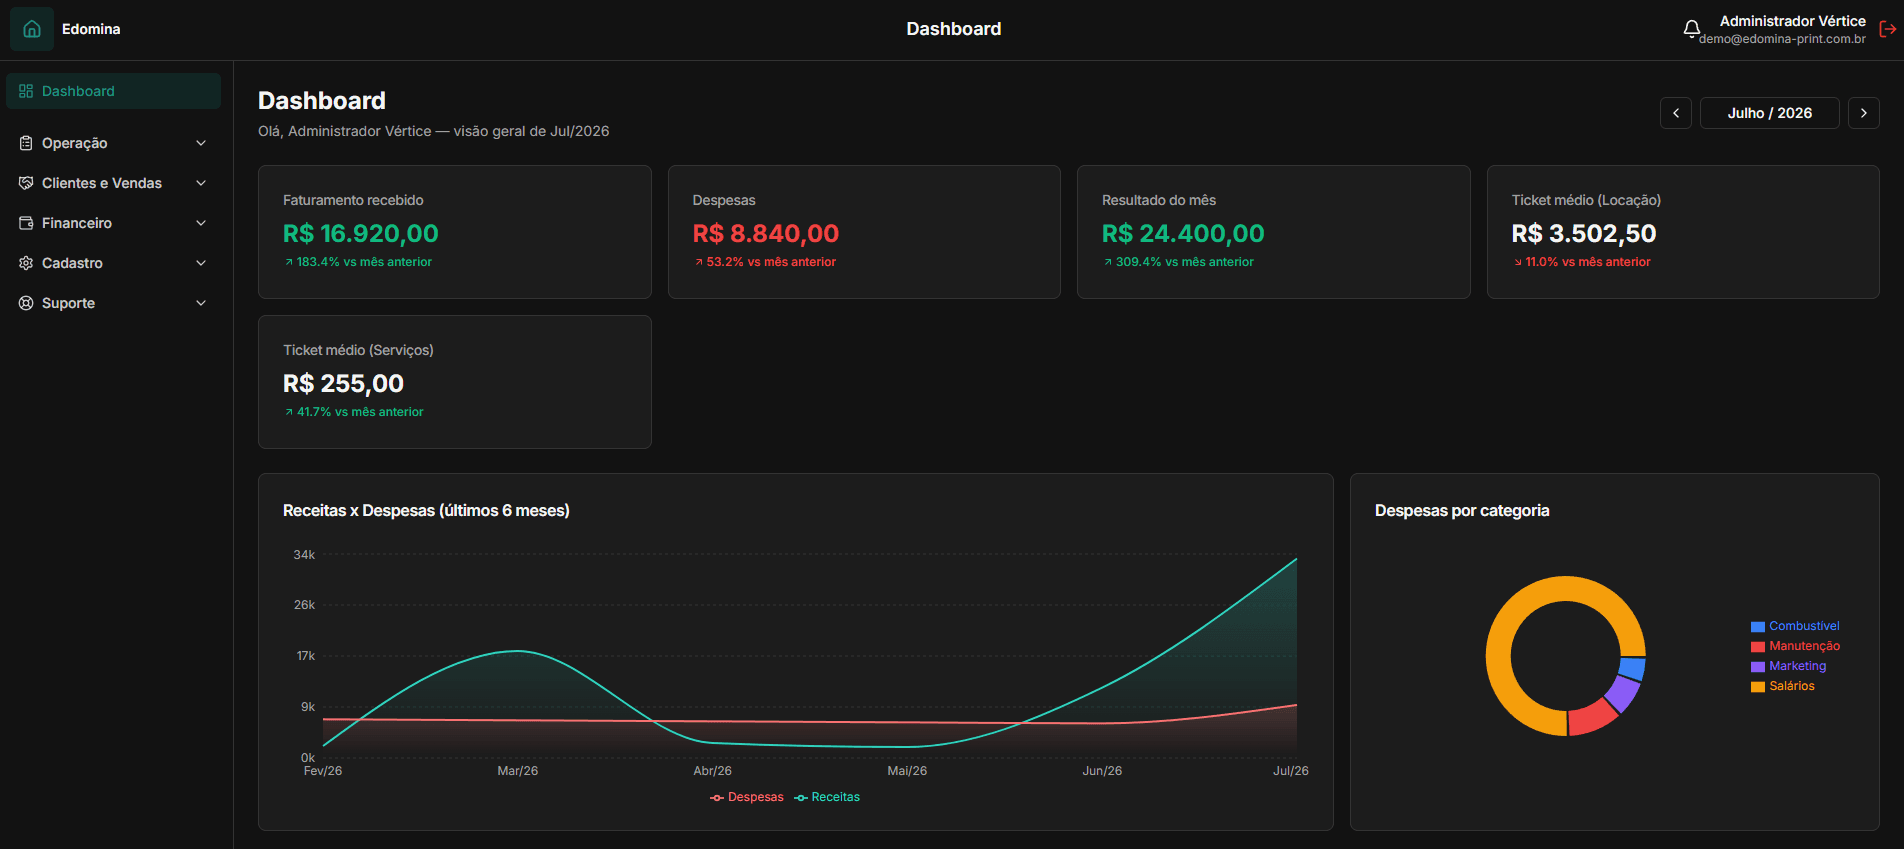Click the Despesas por categoria heading
This screenshot has height=849, width=1904.
(1462, 510)
